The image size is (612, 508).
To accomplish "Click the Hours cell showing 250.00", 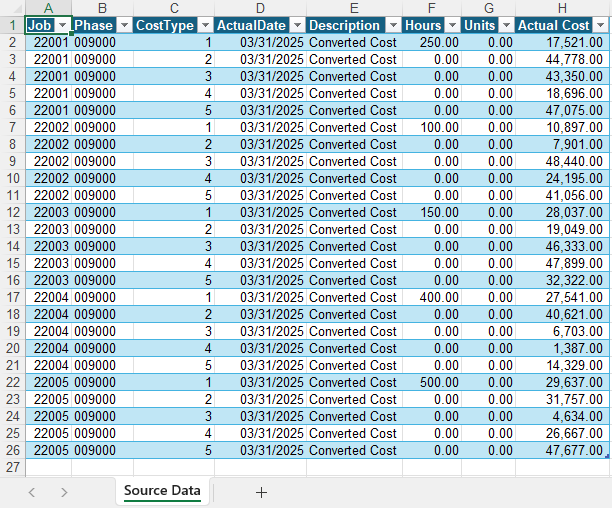I will tap(432, 42).
